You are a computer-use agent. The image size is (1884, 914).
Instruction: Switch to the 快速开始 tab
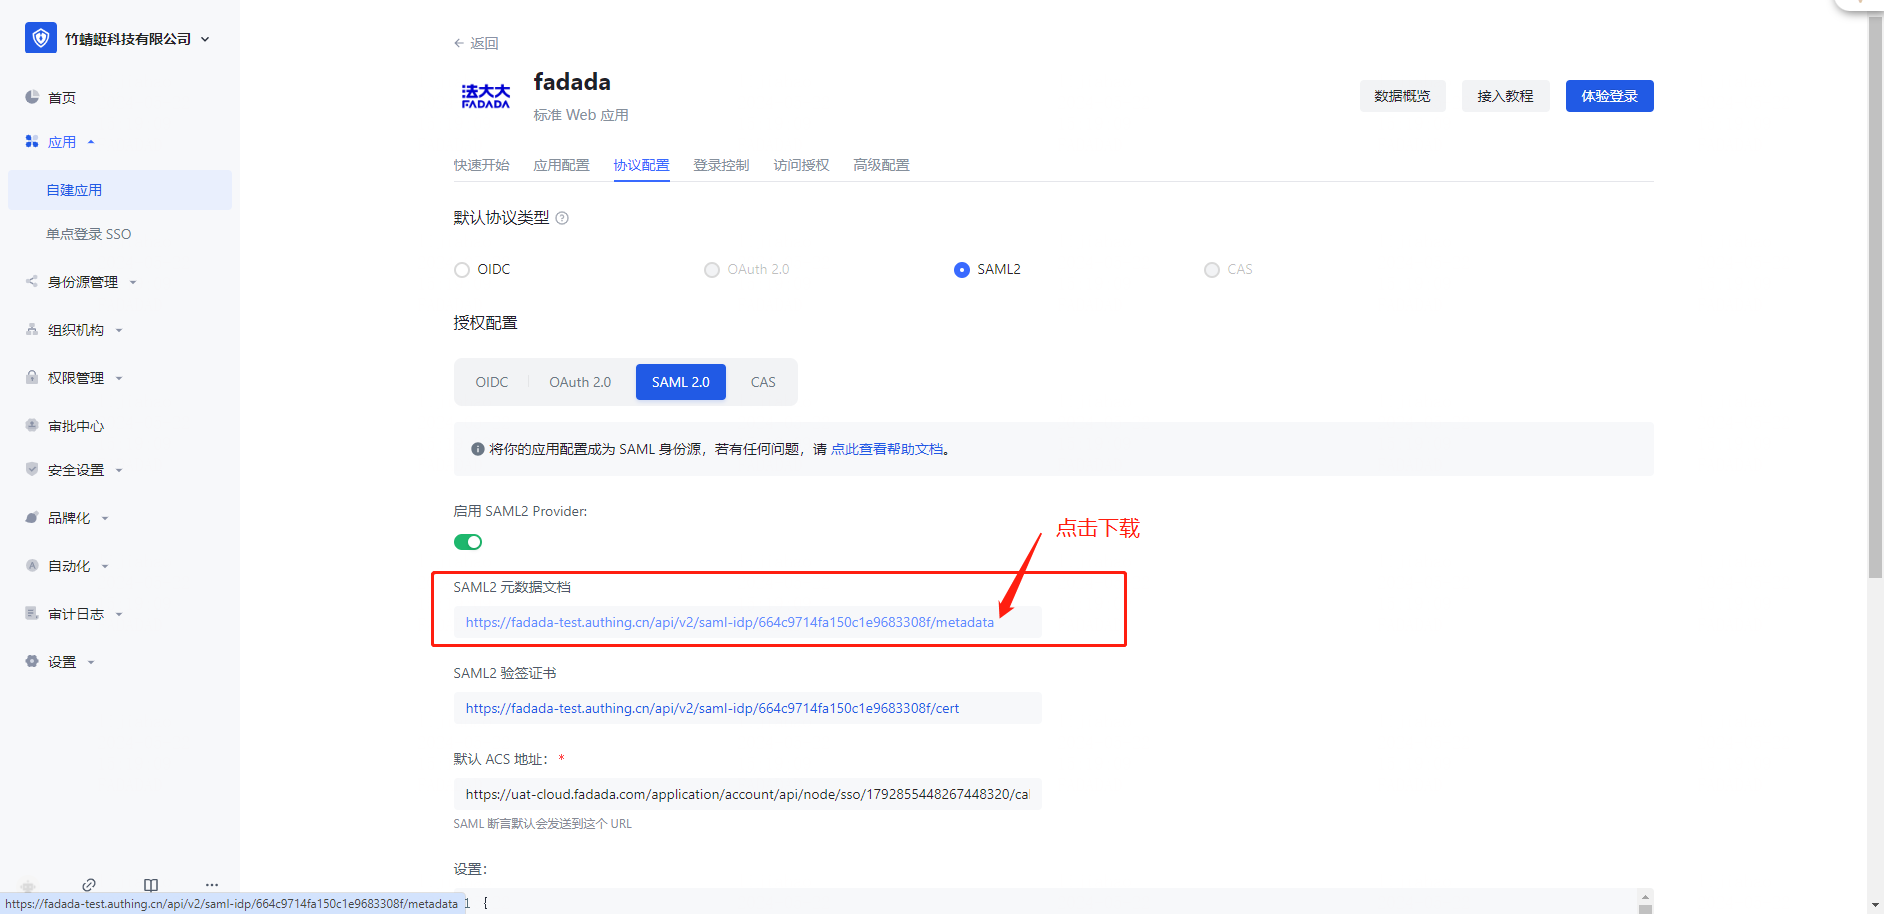point(481,165)
